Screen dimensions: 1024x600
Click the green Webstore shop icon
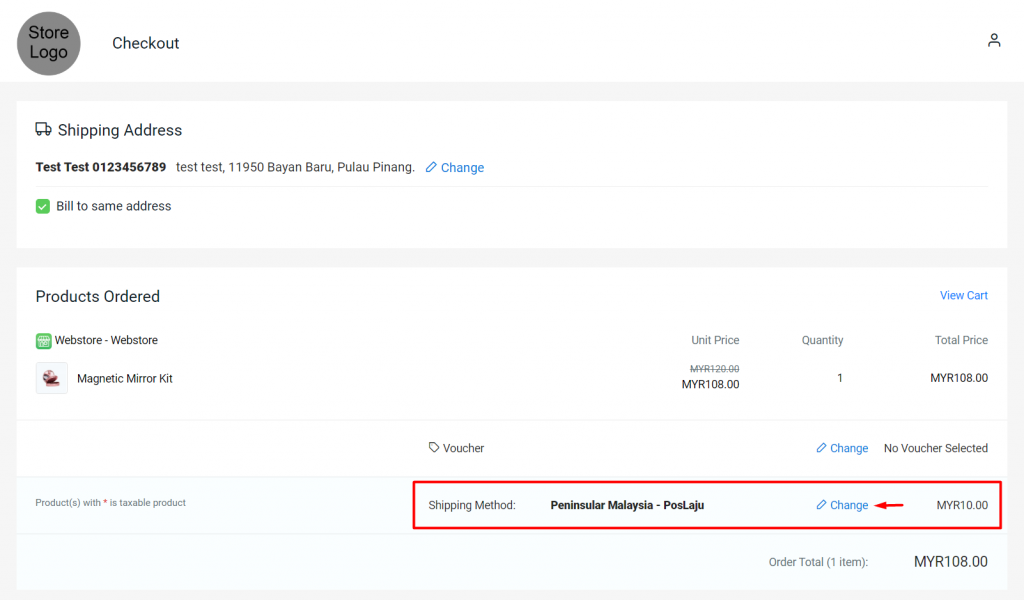tap(43, 340)
